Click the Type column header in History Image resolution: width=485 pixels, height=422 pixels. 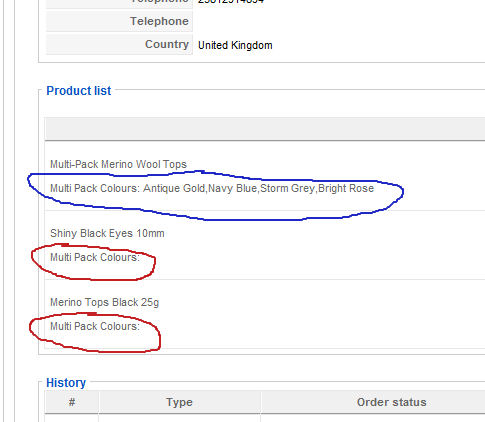coord(179,402)
